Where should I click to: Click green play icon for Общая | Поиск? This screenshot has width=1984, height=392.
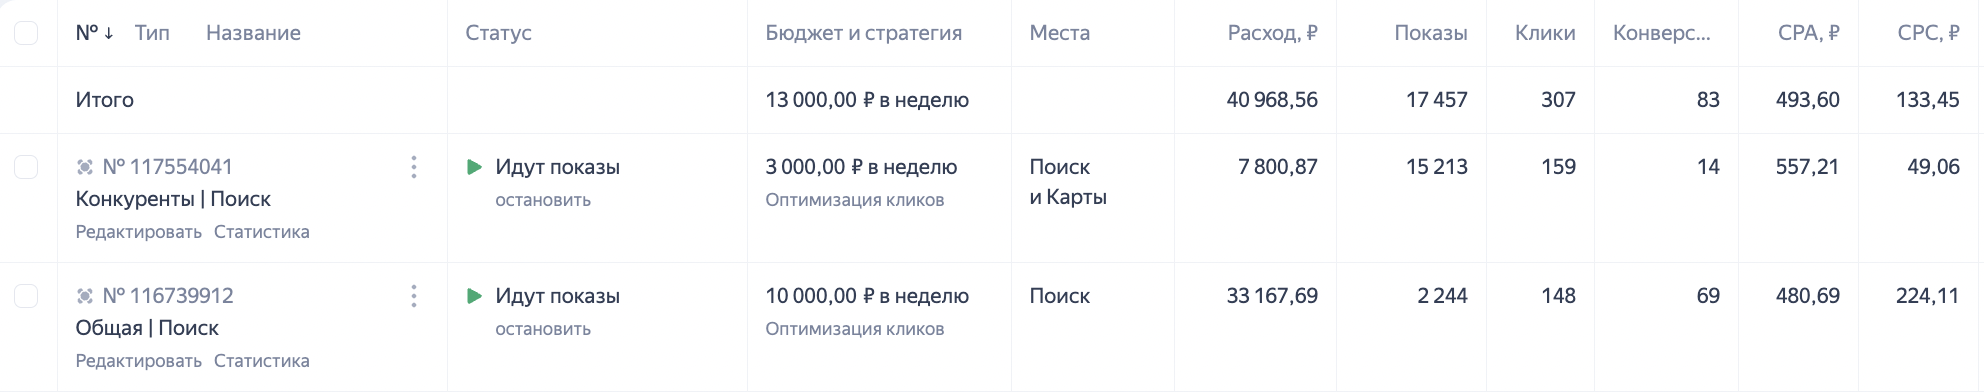(475, 296)
